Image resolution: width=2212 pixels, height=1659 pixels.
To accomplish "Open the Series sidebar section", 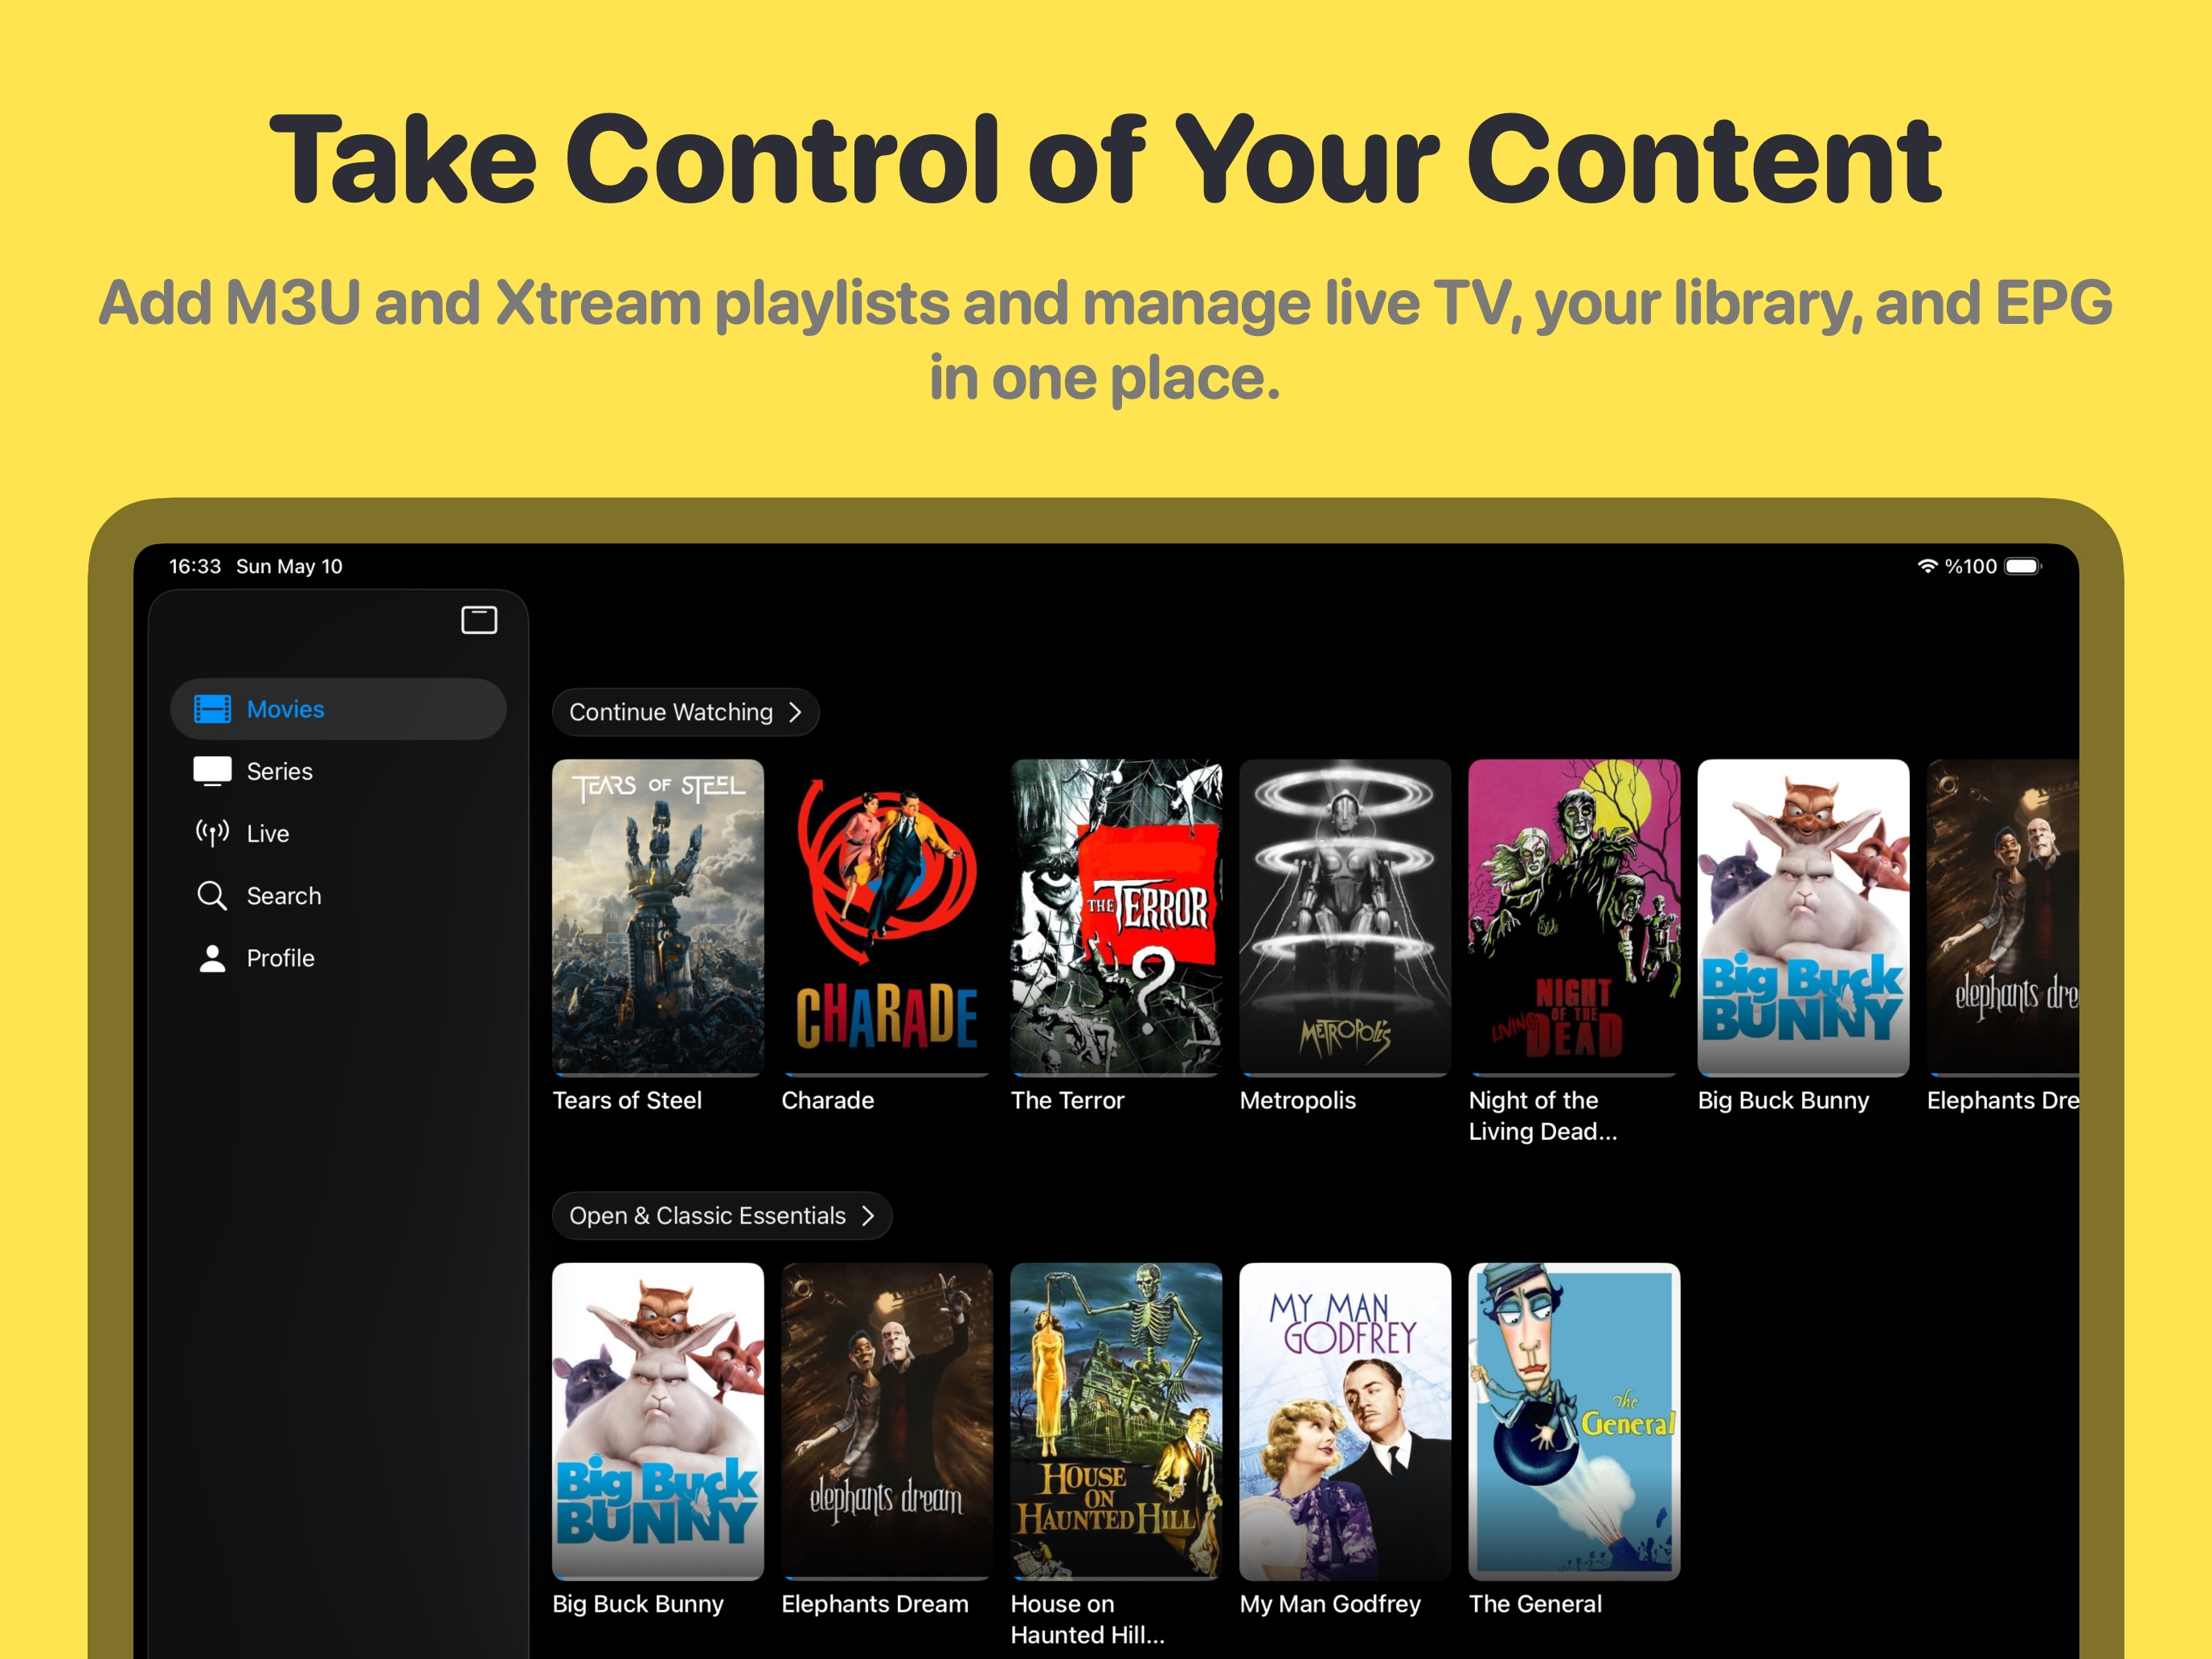I will point(338,771).
